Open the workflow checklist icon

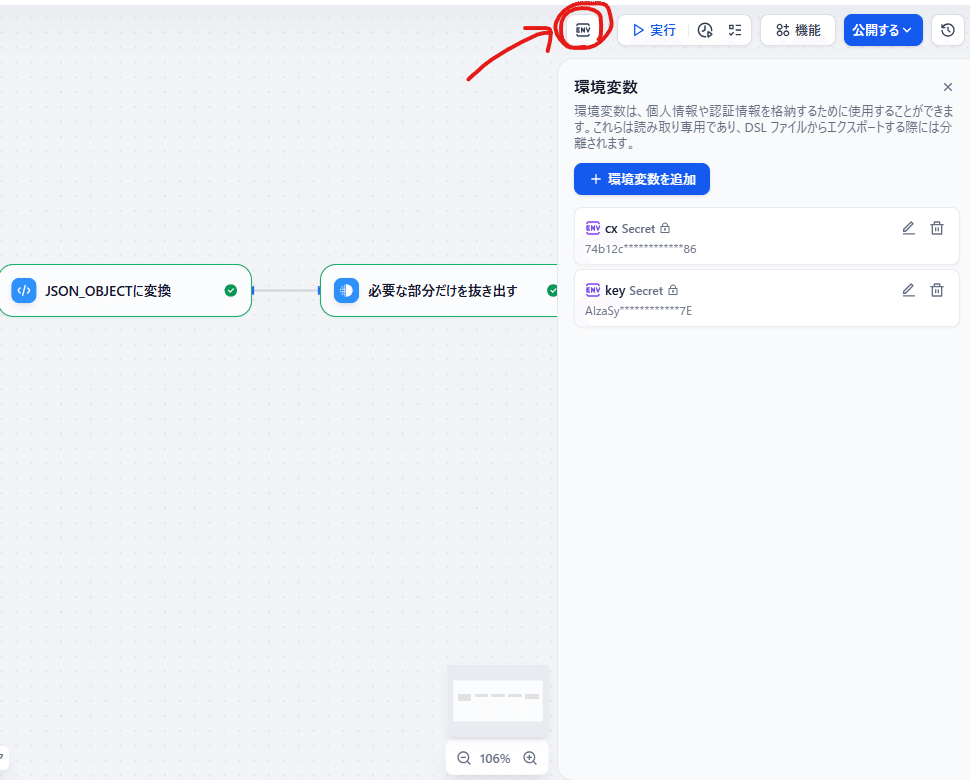pos(736,30)
